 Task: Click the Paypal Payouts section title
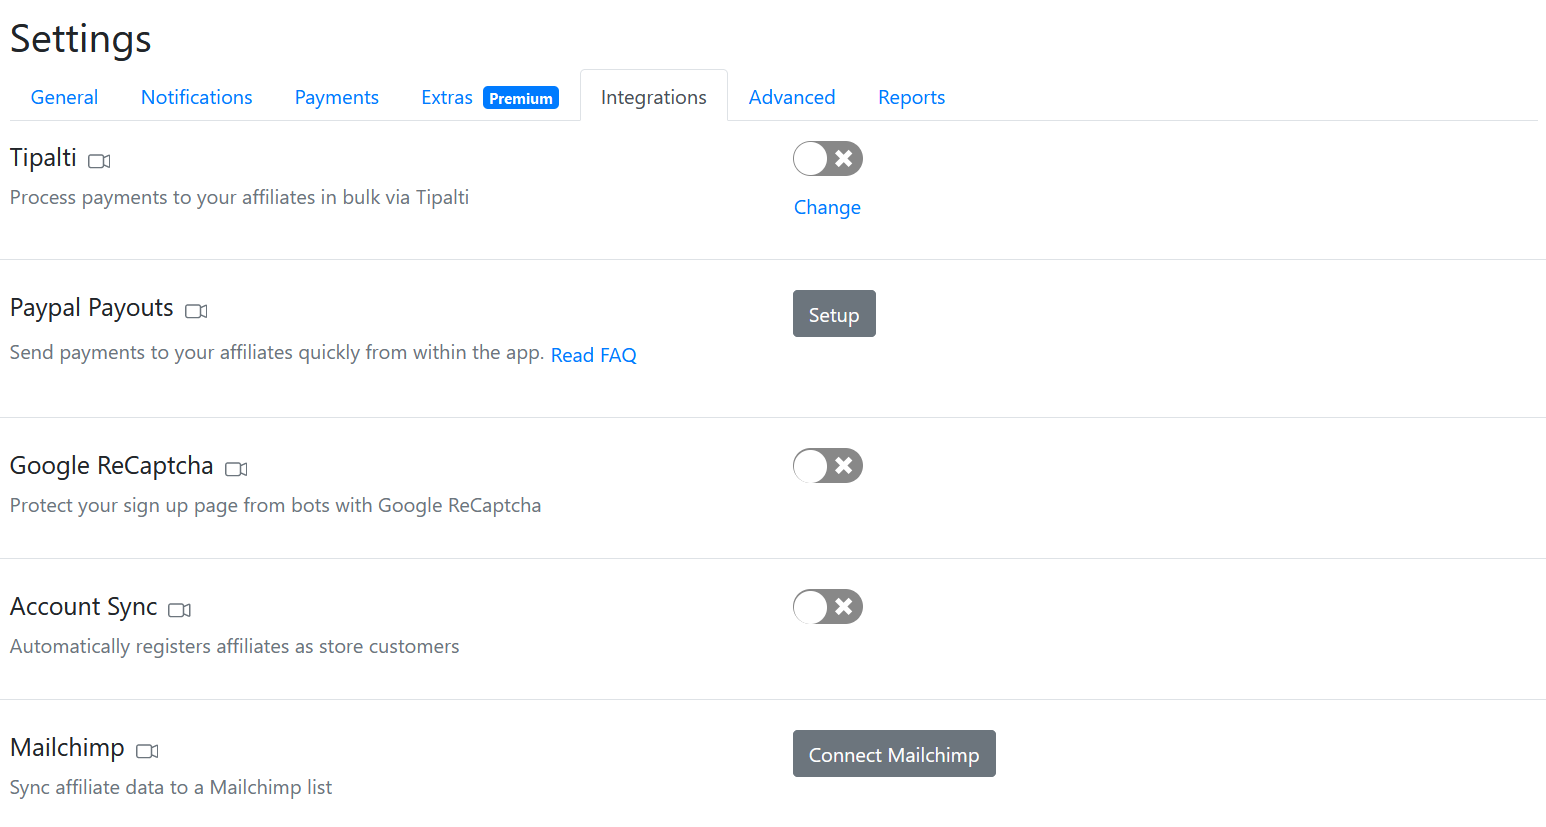pos(92,308)
